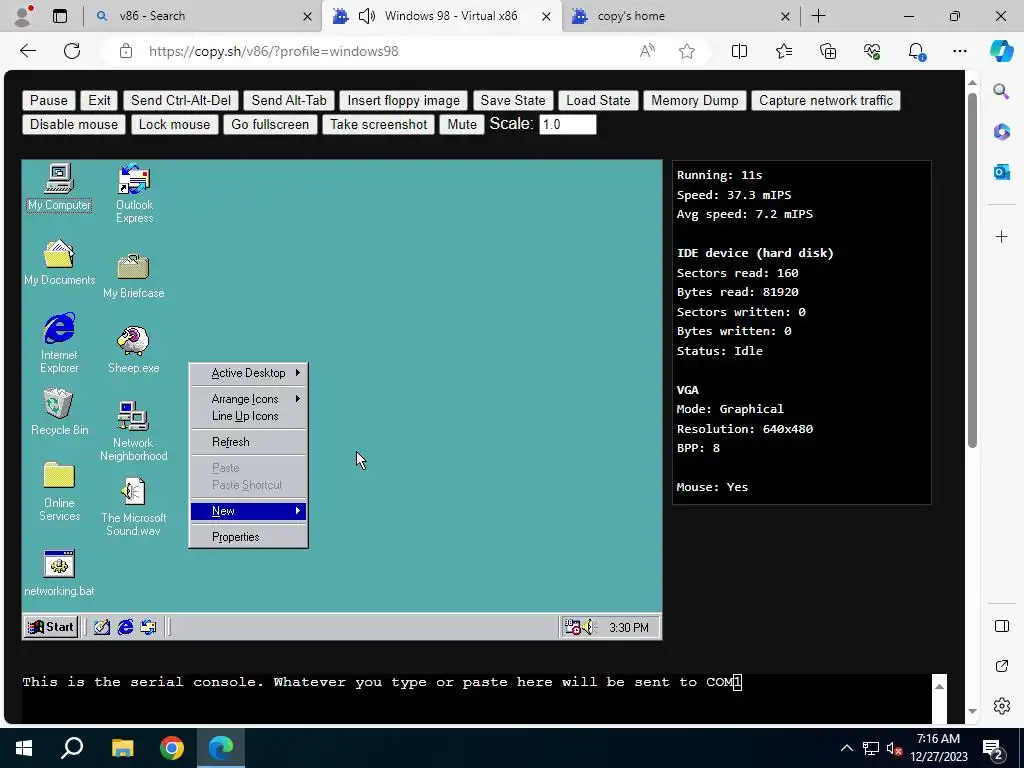
Task: Open Collections icon in Edge toolbar
Action: 827,51
